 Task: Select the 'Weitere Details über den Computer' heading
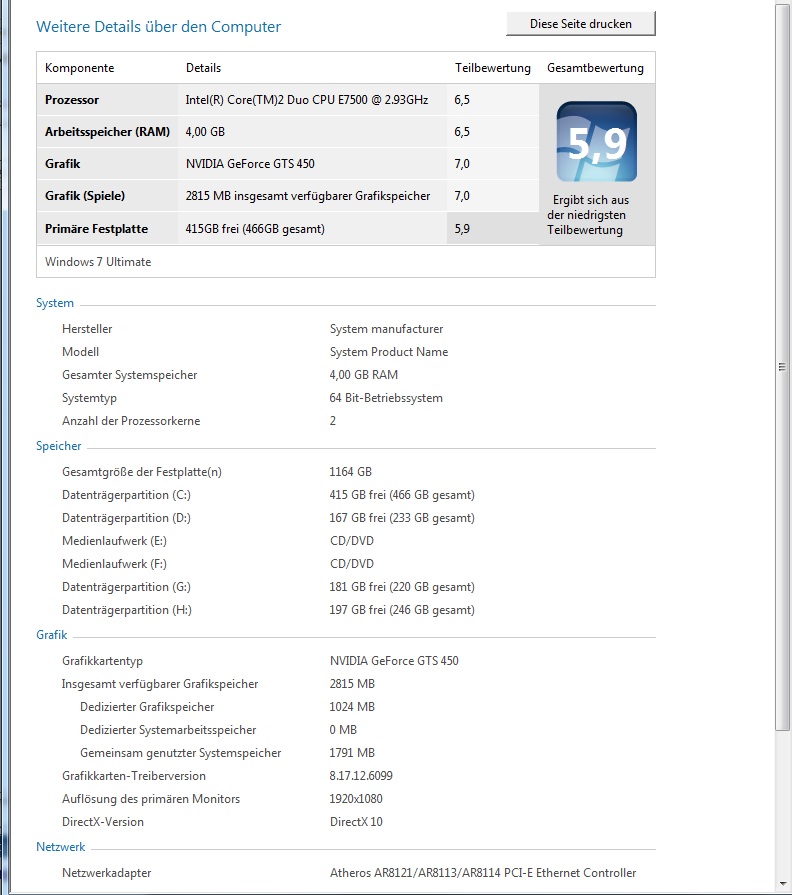point(159,27)
